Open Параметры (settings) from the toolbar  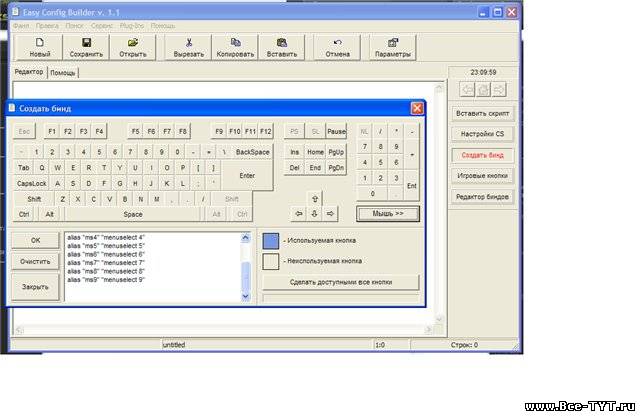[393, 48]
